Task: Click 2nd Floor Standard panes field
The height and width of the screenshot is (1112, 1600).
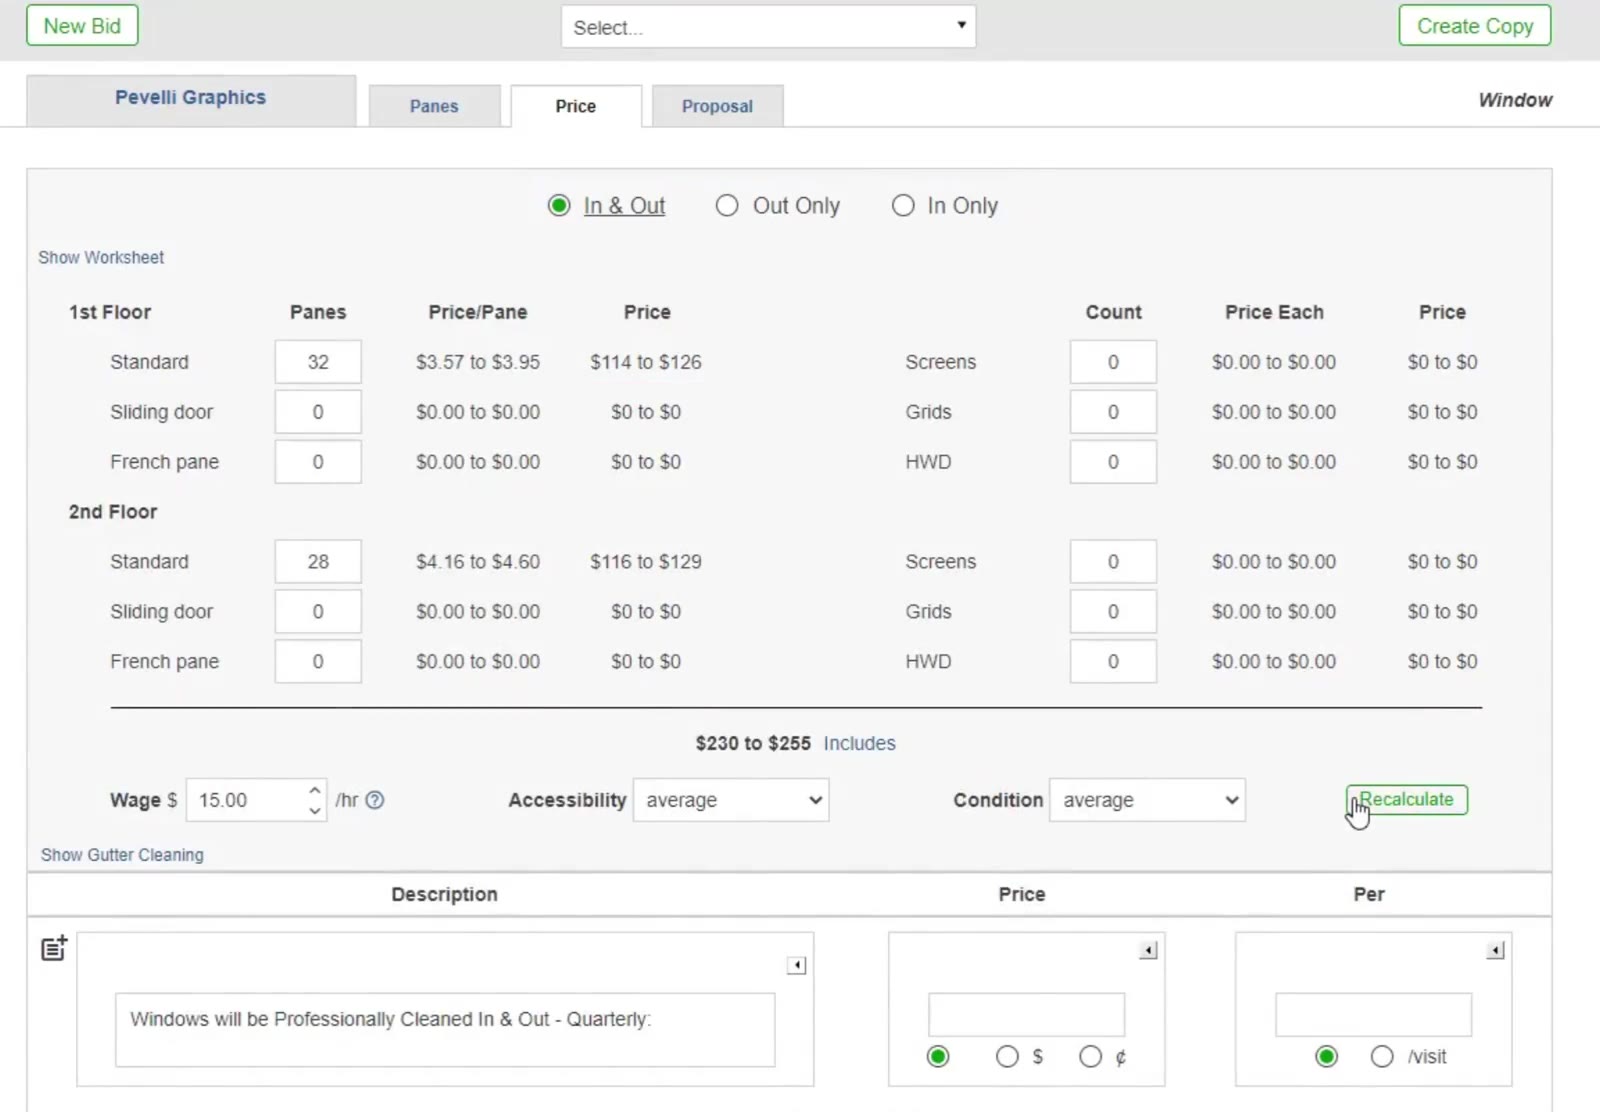Action: (x=318, y=562)
